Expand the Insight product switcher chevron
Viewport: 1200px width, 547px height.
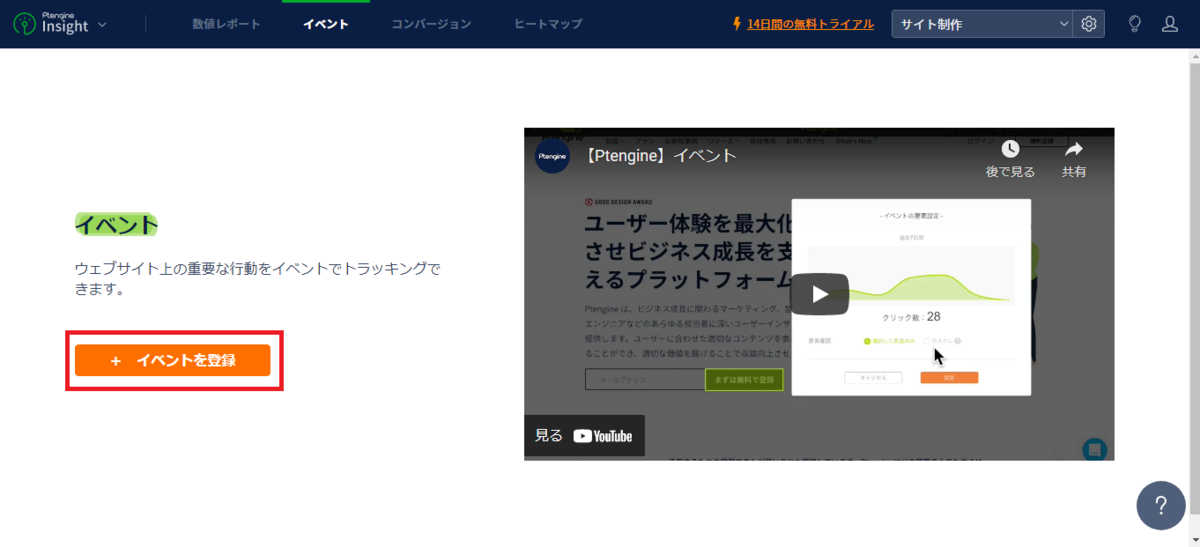tap(103, 24)
